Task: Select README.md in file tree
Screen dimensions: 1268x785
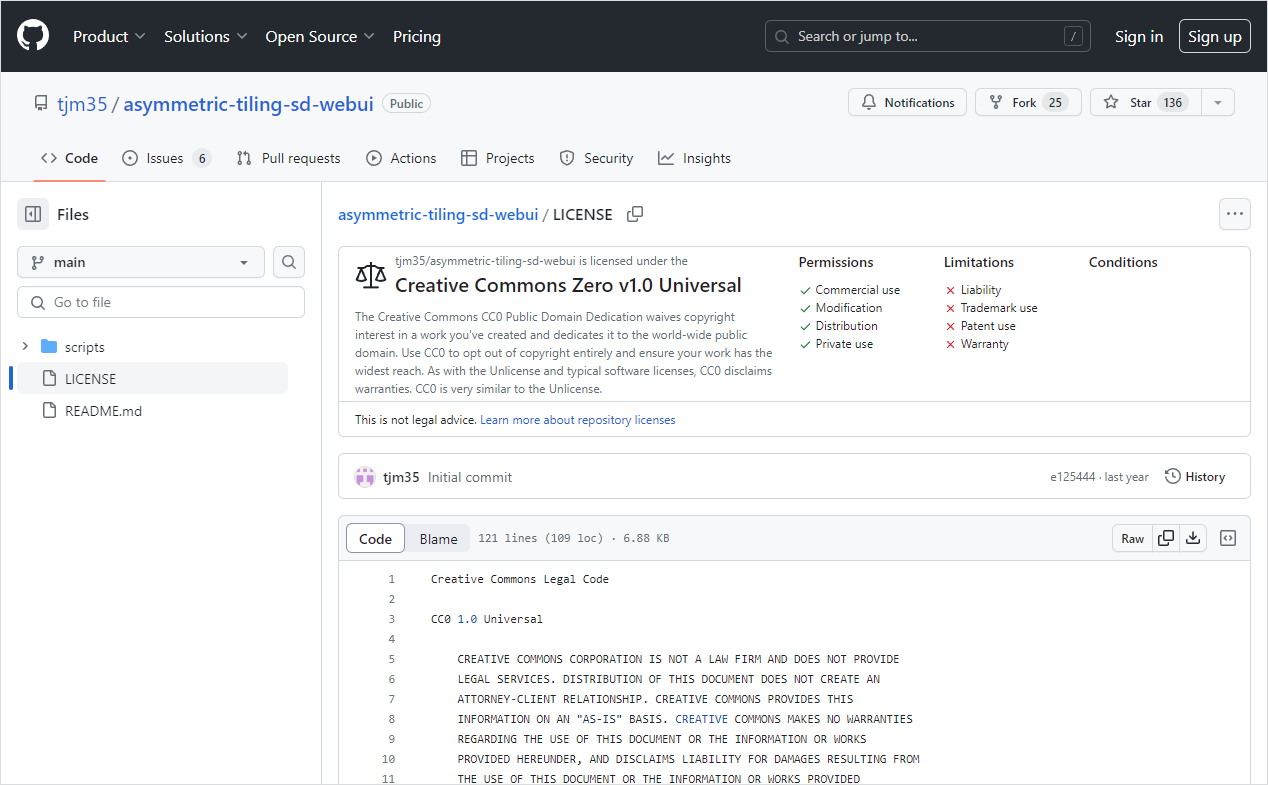Action: [103, 411]
